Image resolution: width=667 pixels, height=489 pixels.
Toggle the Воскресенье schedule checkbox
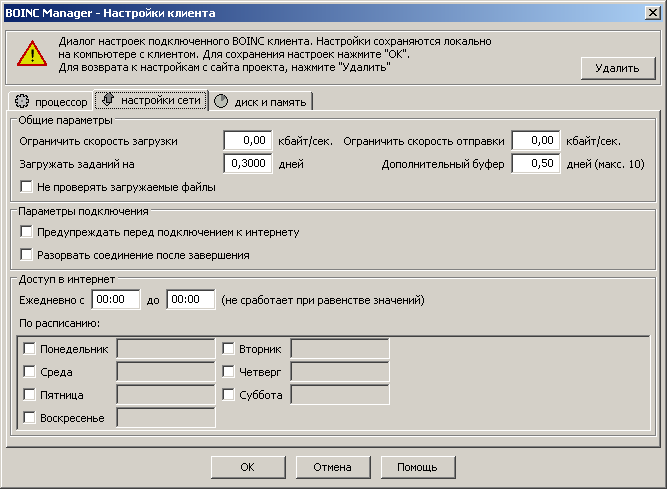[x=30, y=418]
